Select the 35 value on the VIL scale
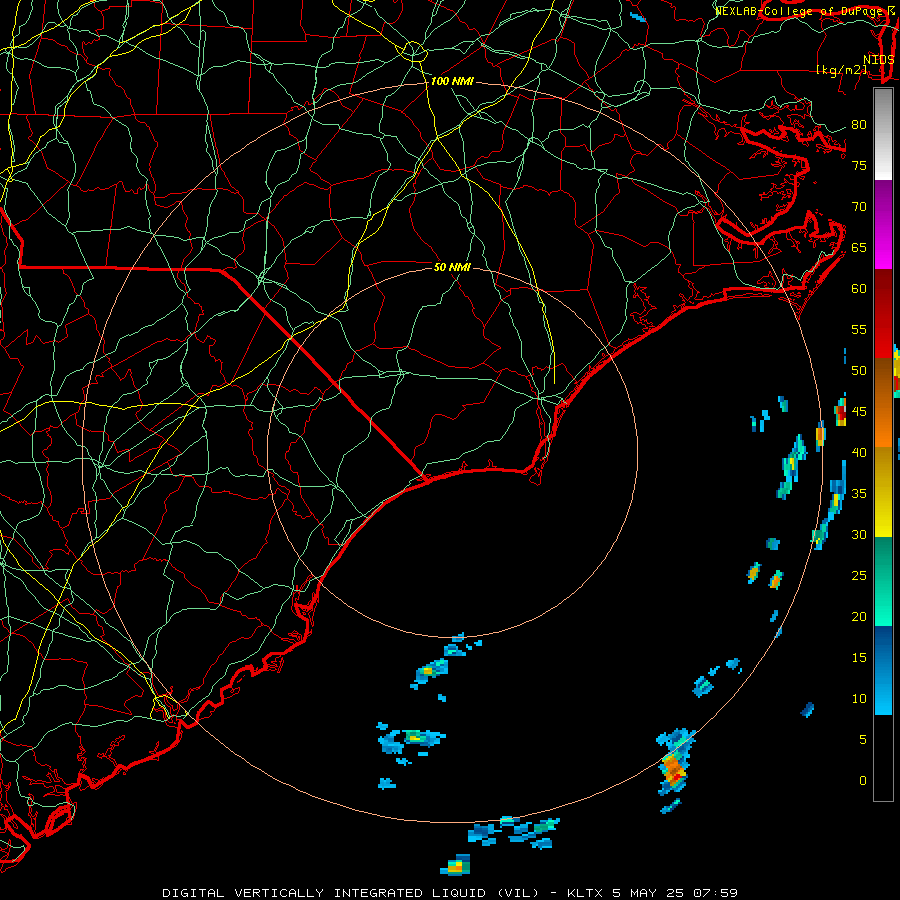This screenshot has height=900, width=900. click(x=859, y=494)
